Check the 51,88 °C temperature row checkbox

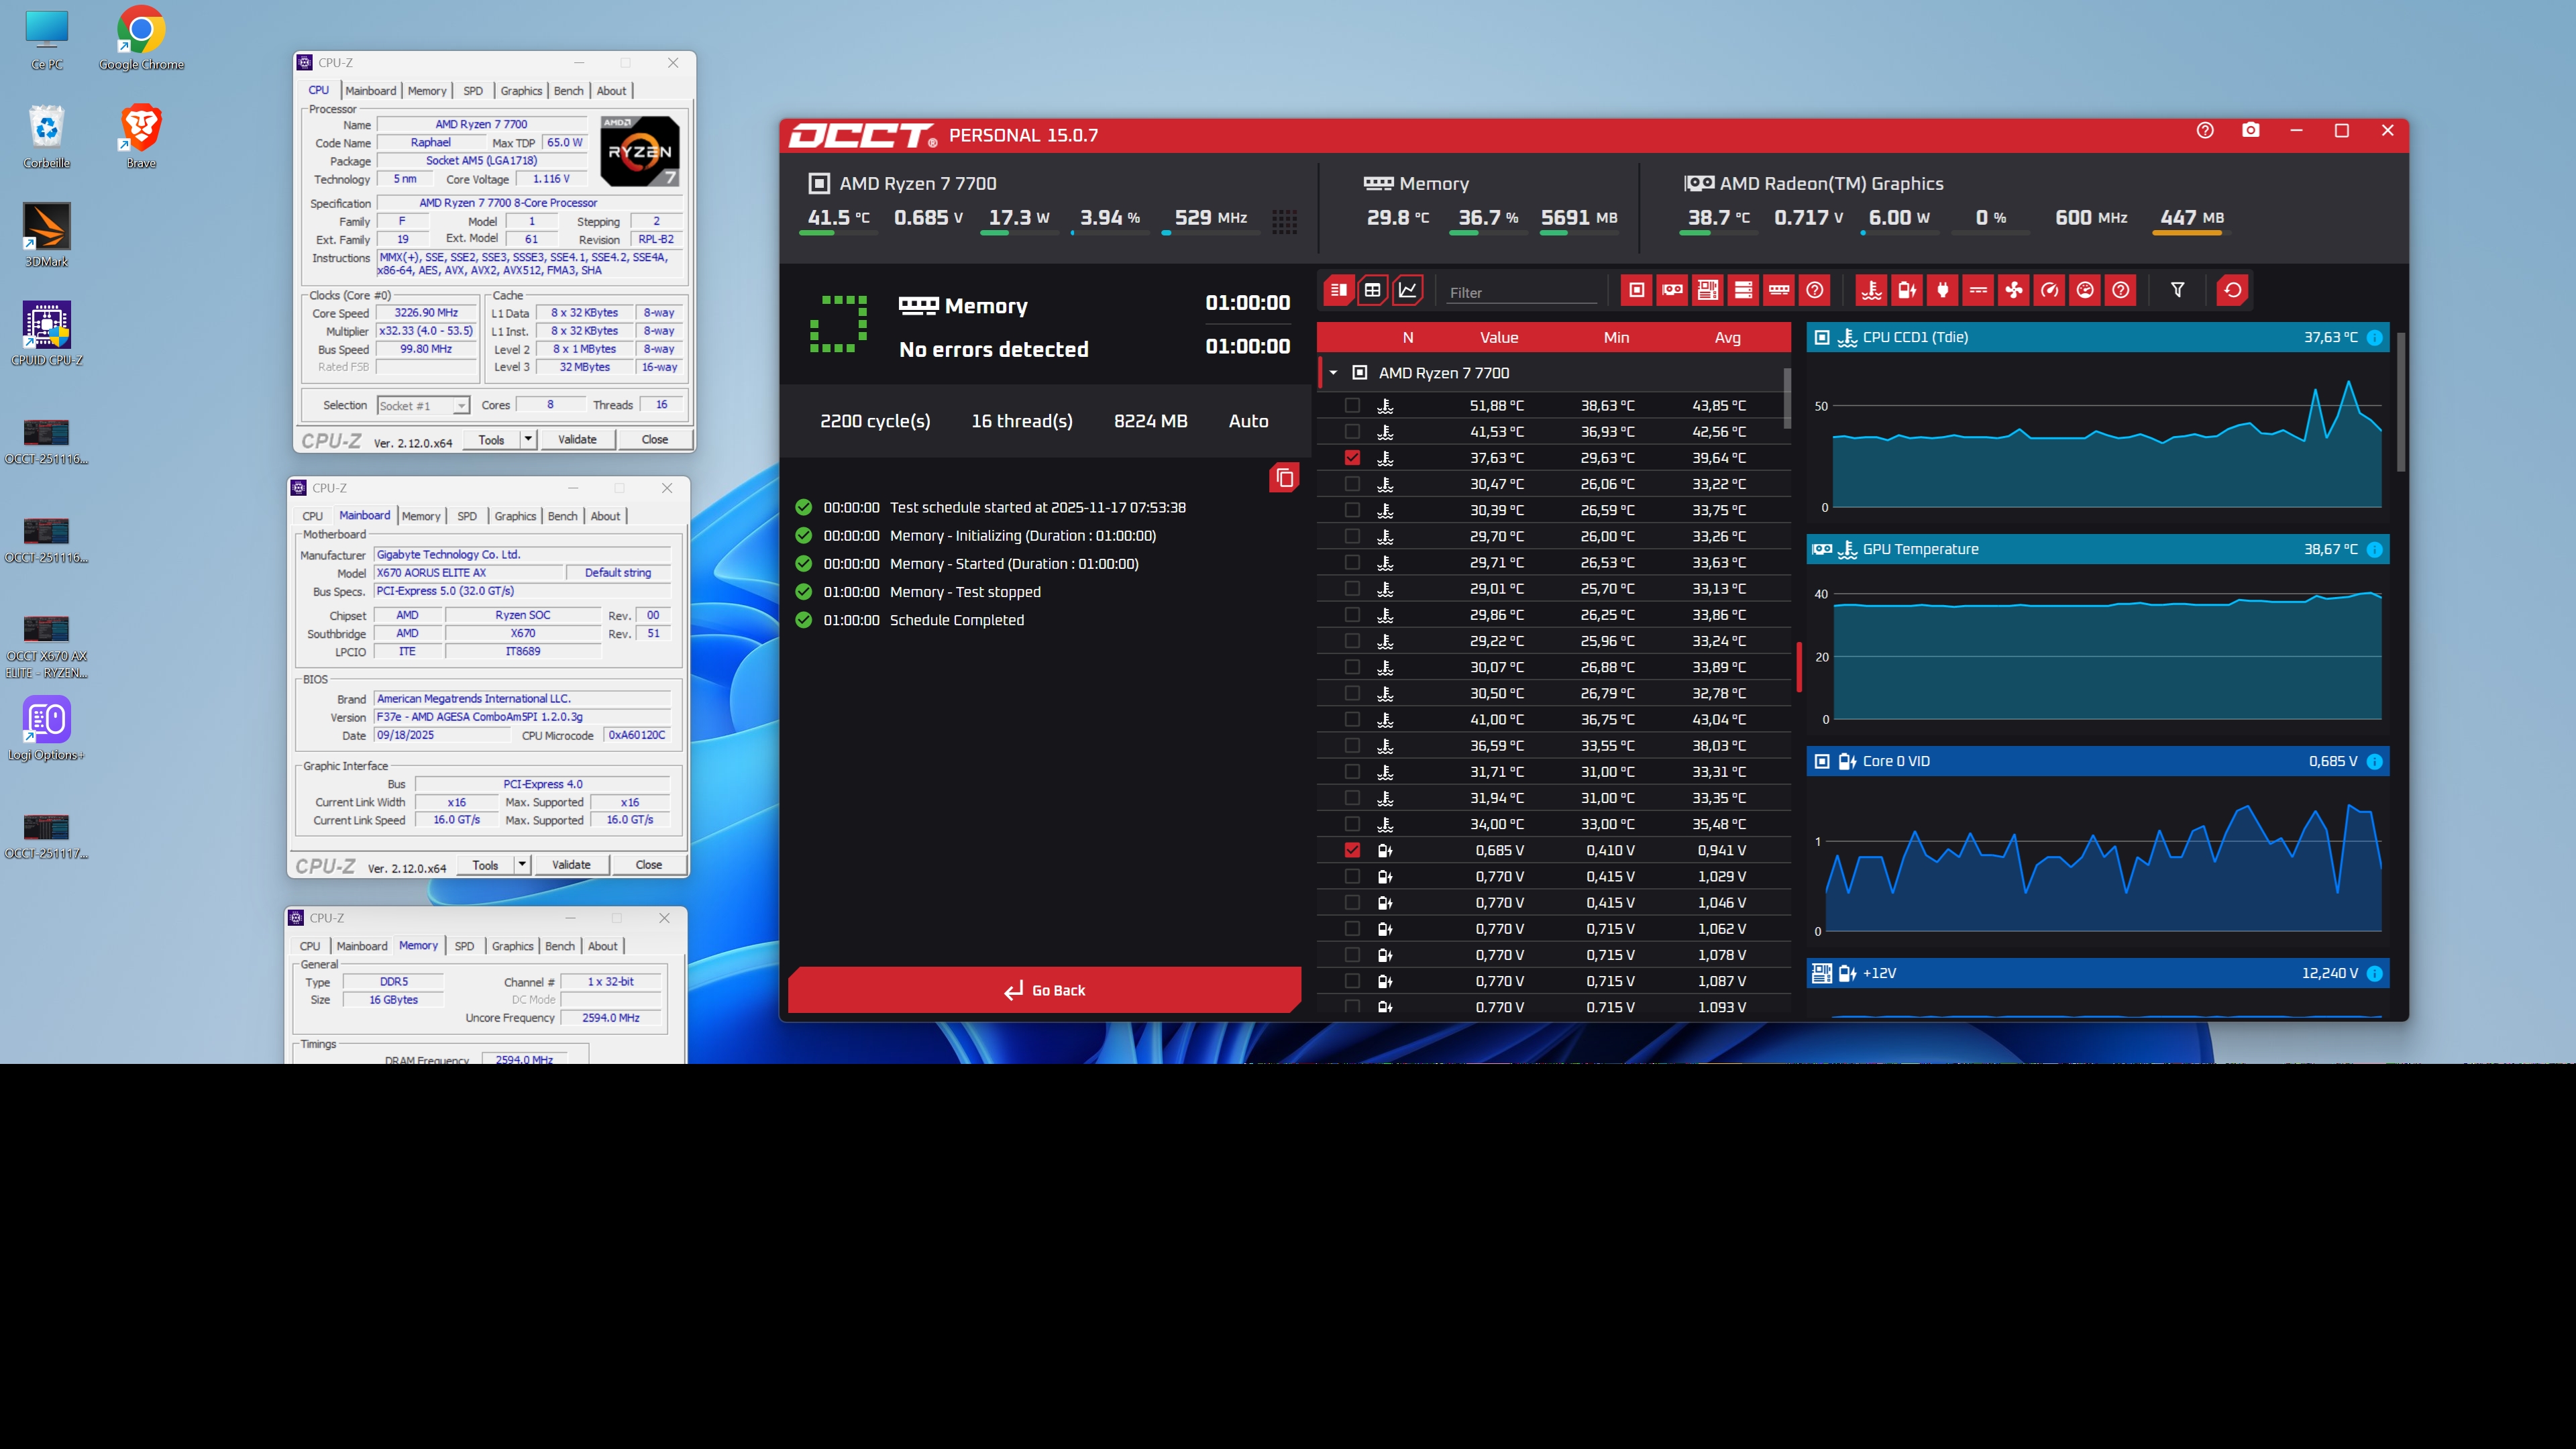1352,406
